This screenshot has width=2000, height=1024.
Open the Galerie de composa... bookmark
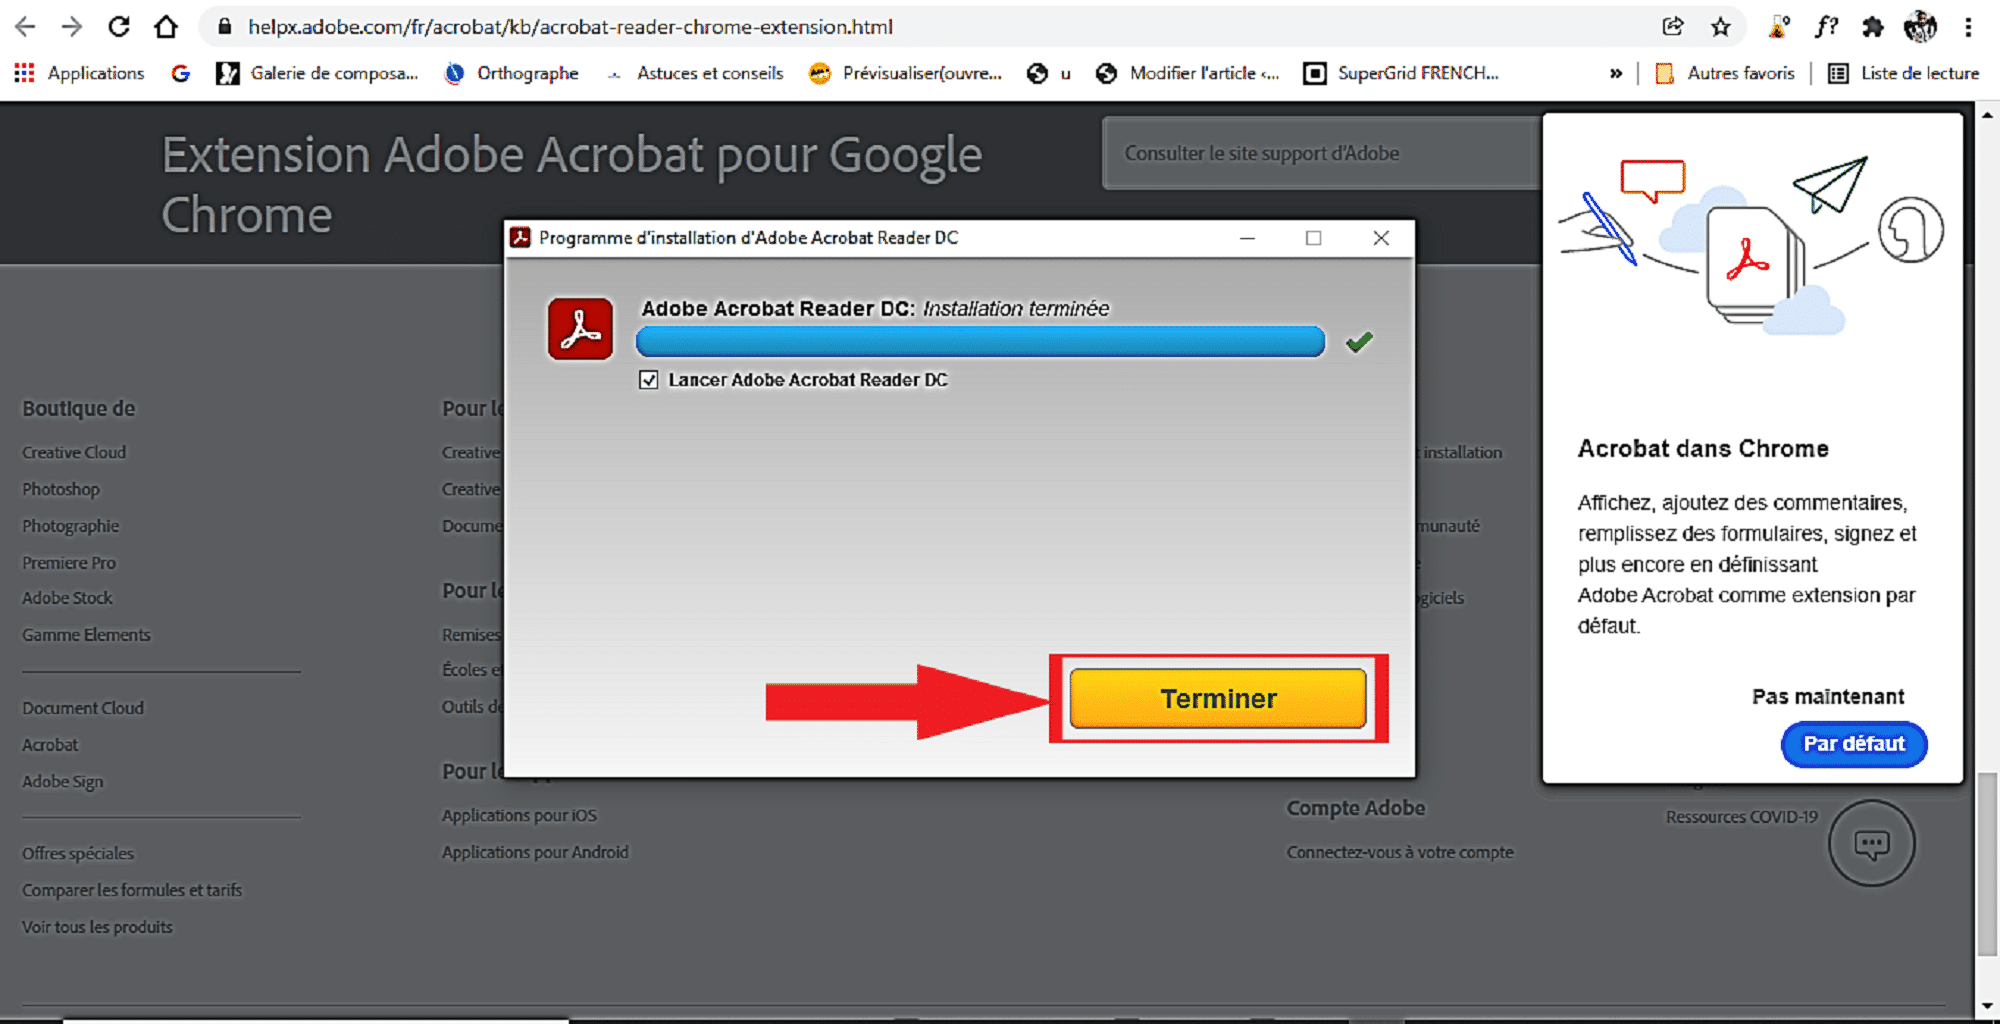coord(317,73)
